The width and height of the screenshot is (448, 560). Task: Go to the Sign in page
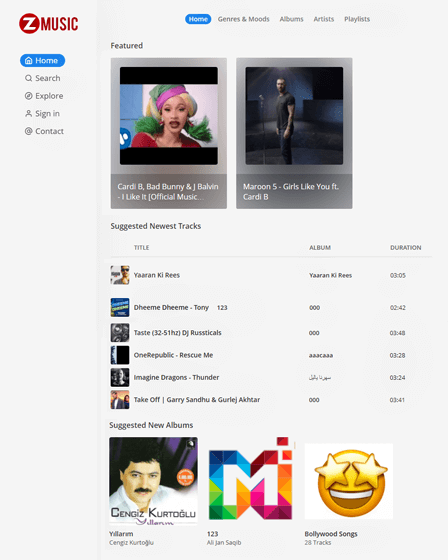tap(42, 114)
